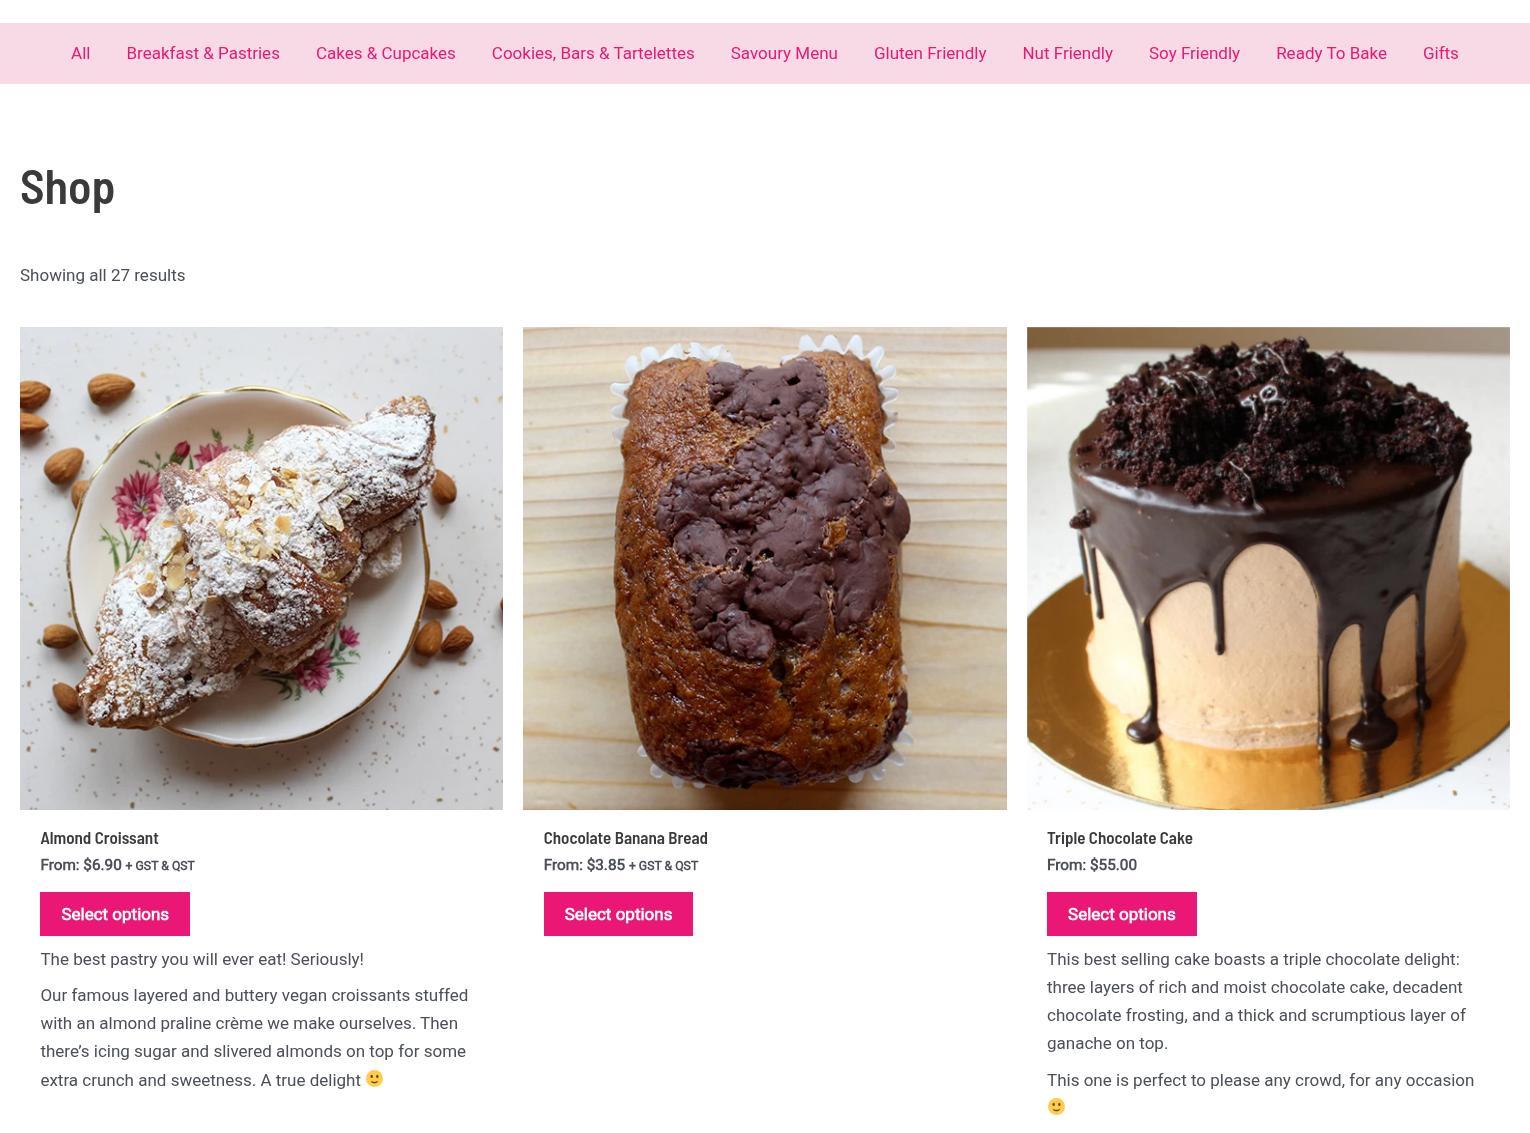Filter by Gluten Friendly products
Screen dimensions: 1530x1133
(x=930, y=54)
